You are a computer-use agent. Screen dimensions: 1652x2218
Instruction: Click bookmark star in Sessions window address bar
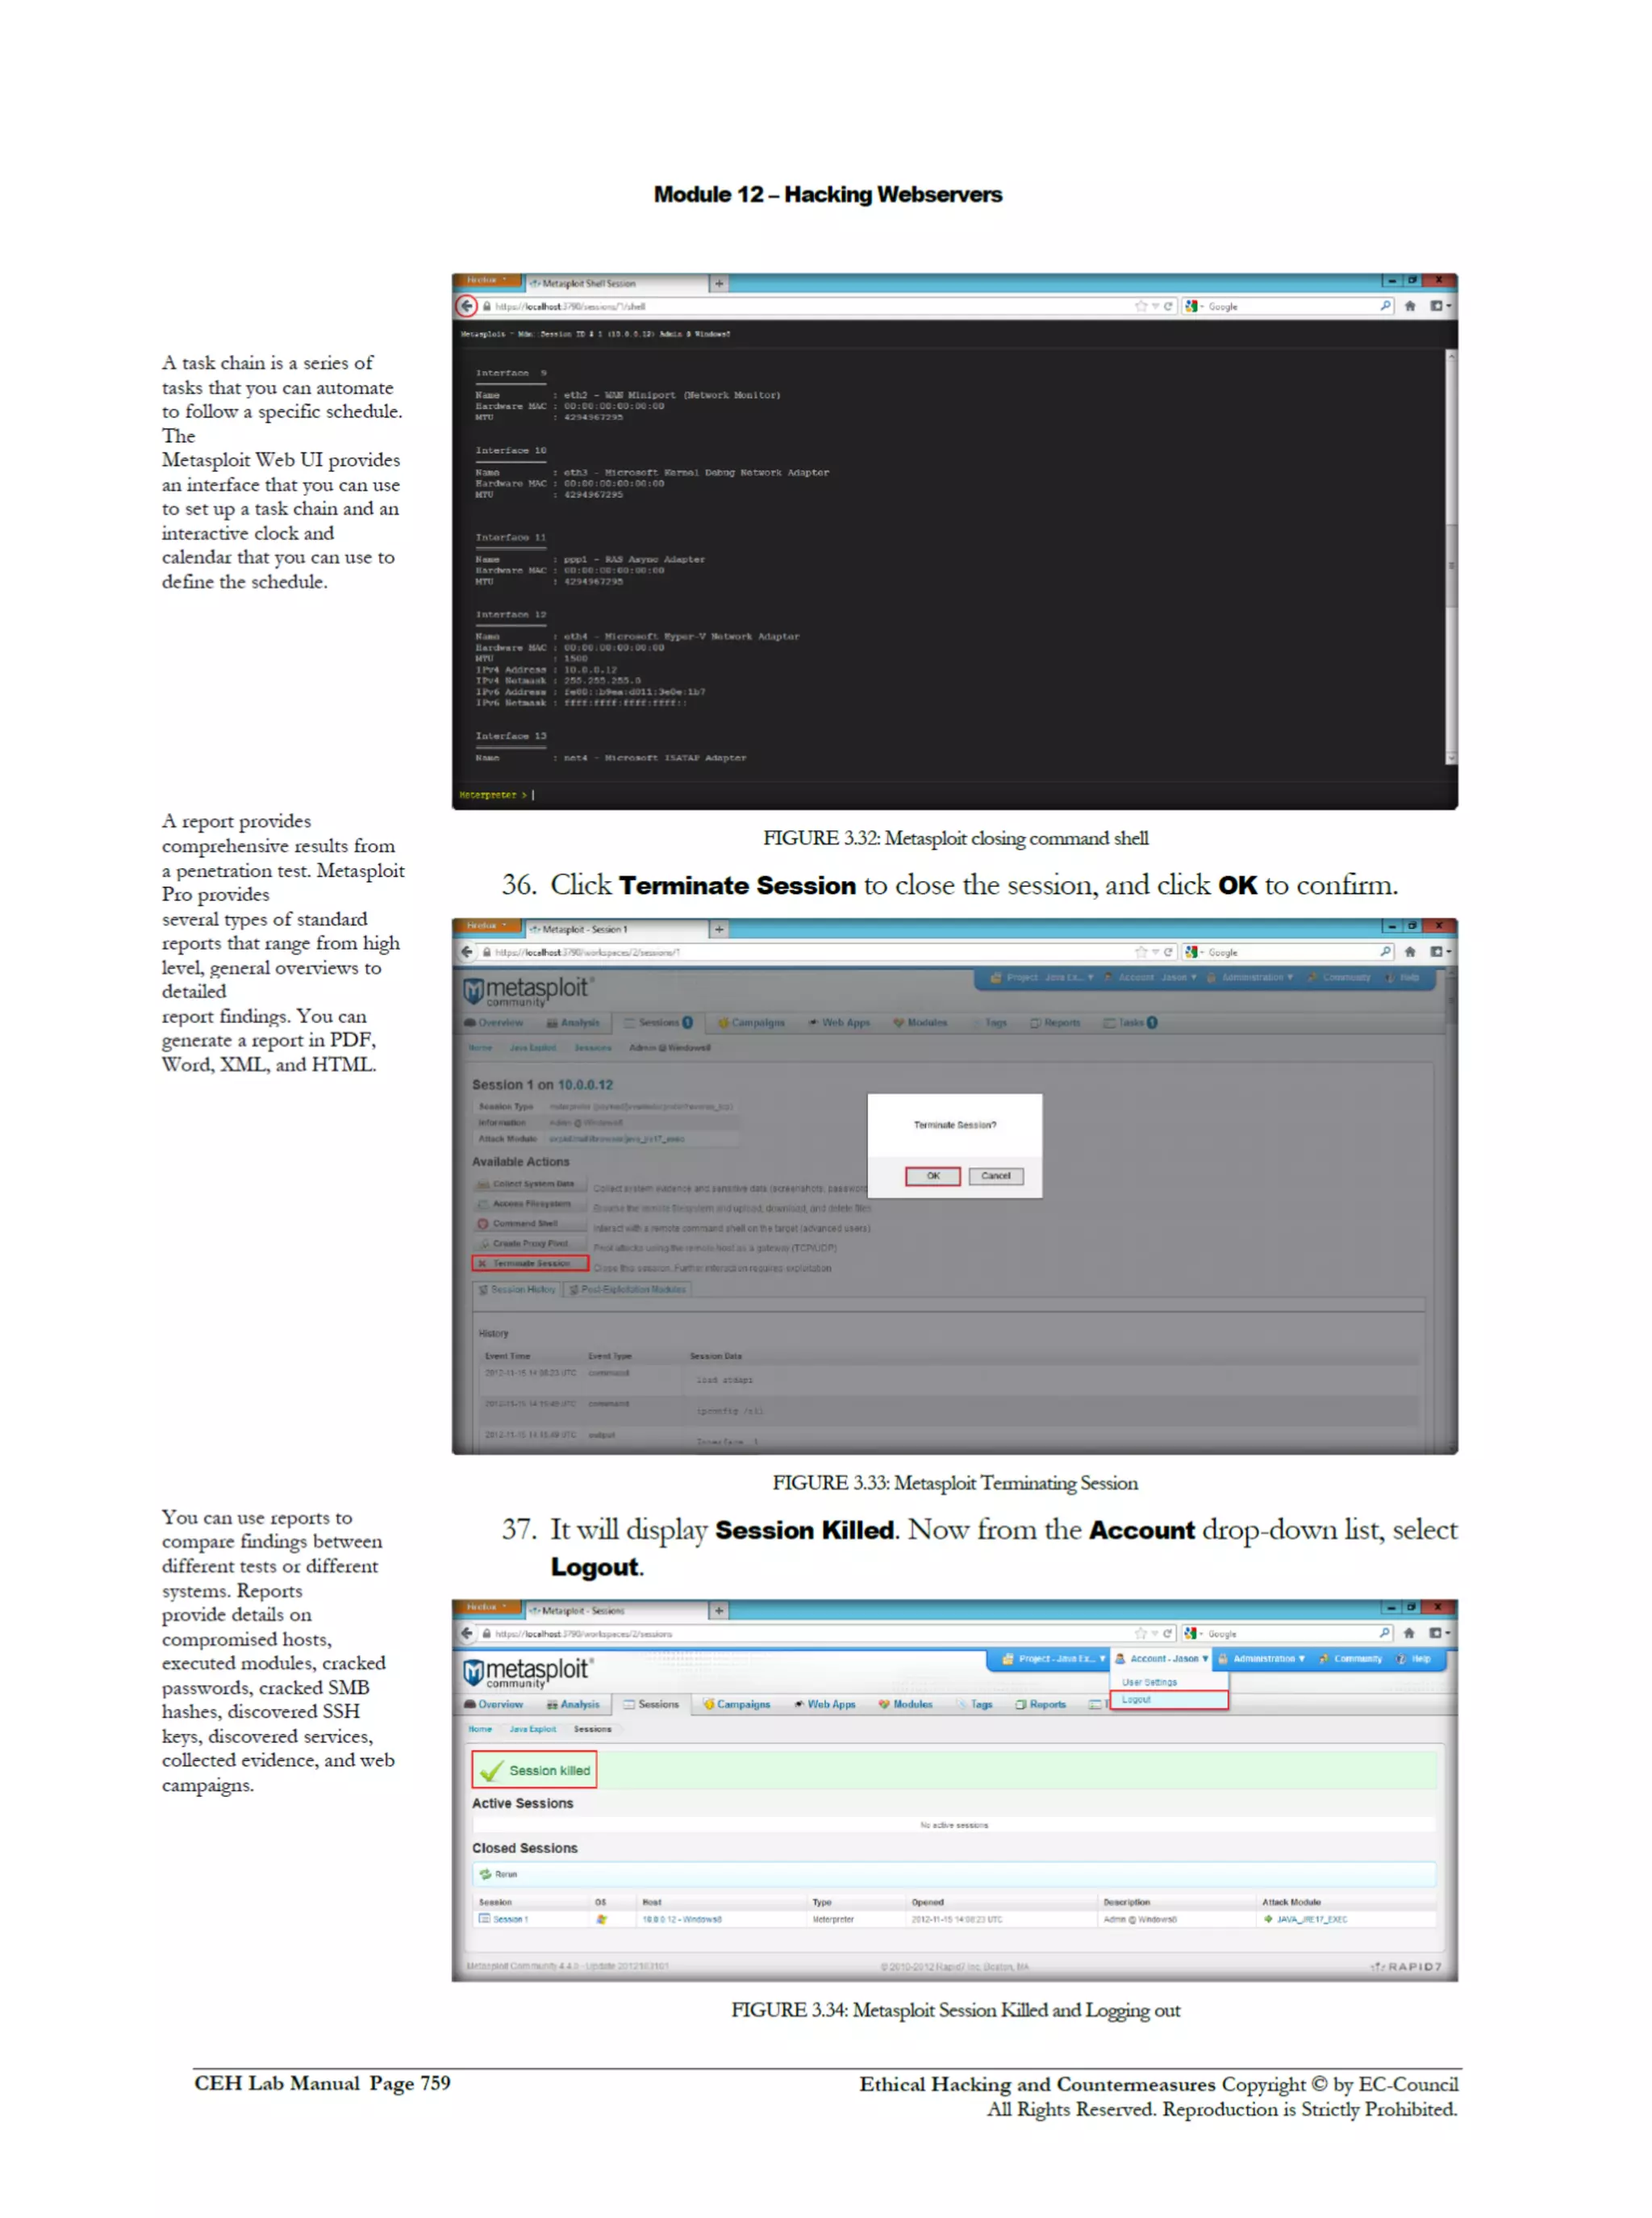pos(1140,1633)
